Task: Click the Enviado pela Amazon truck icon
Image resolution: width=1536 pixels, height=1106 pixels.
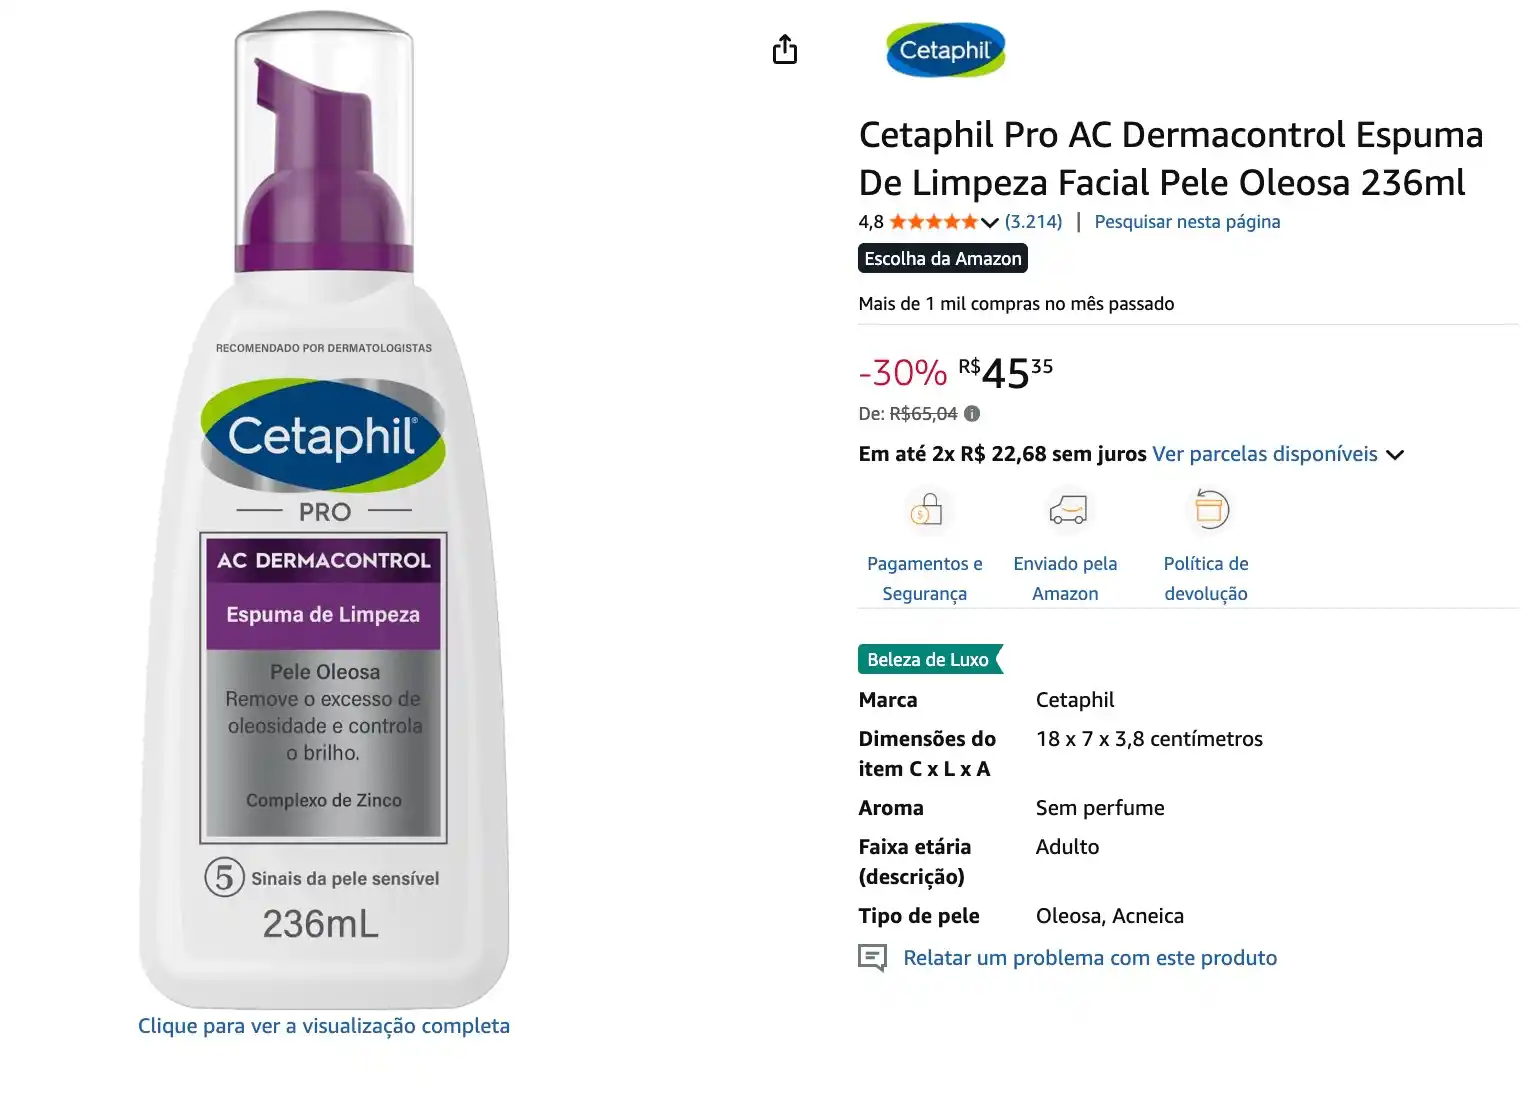Action: tap(1066, 508)
